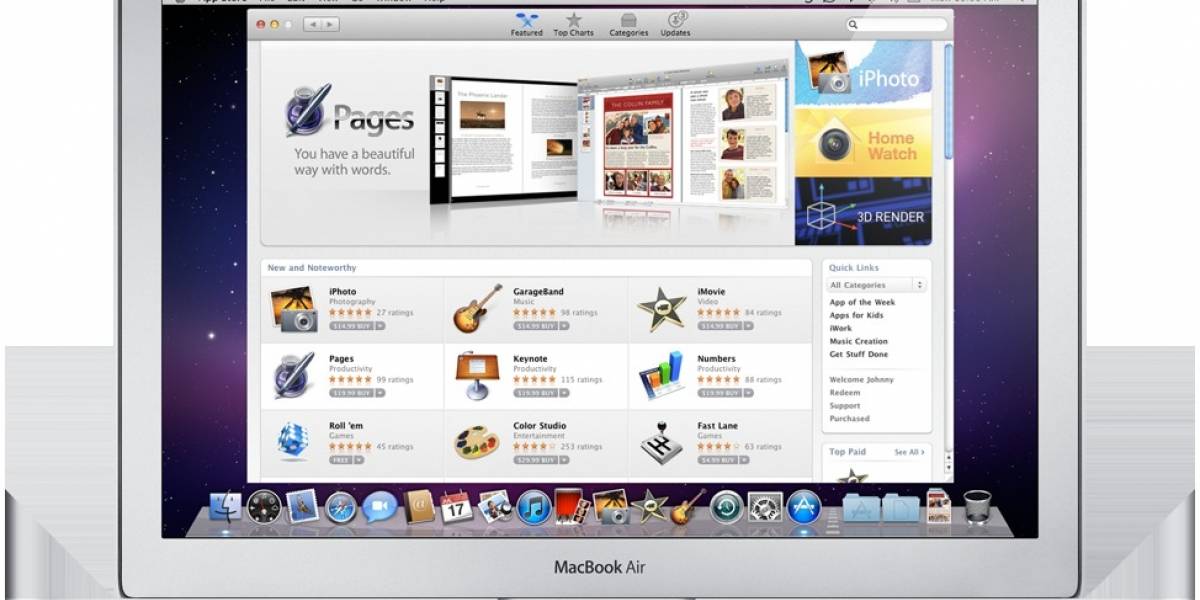Open the Featured section in App Store toolbar
The width and height of the screenshot is (1200, 600).
pyautogui.click(x=526, y=25)
